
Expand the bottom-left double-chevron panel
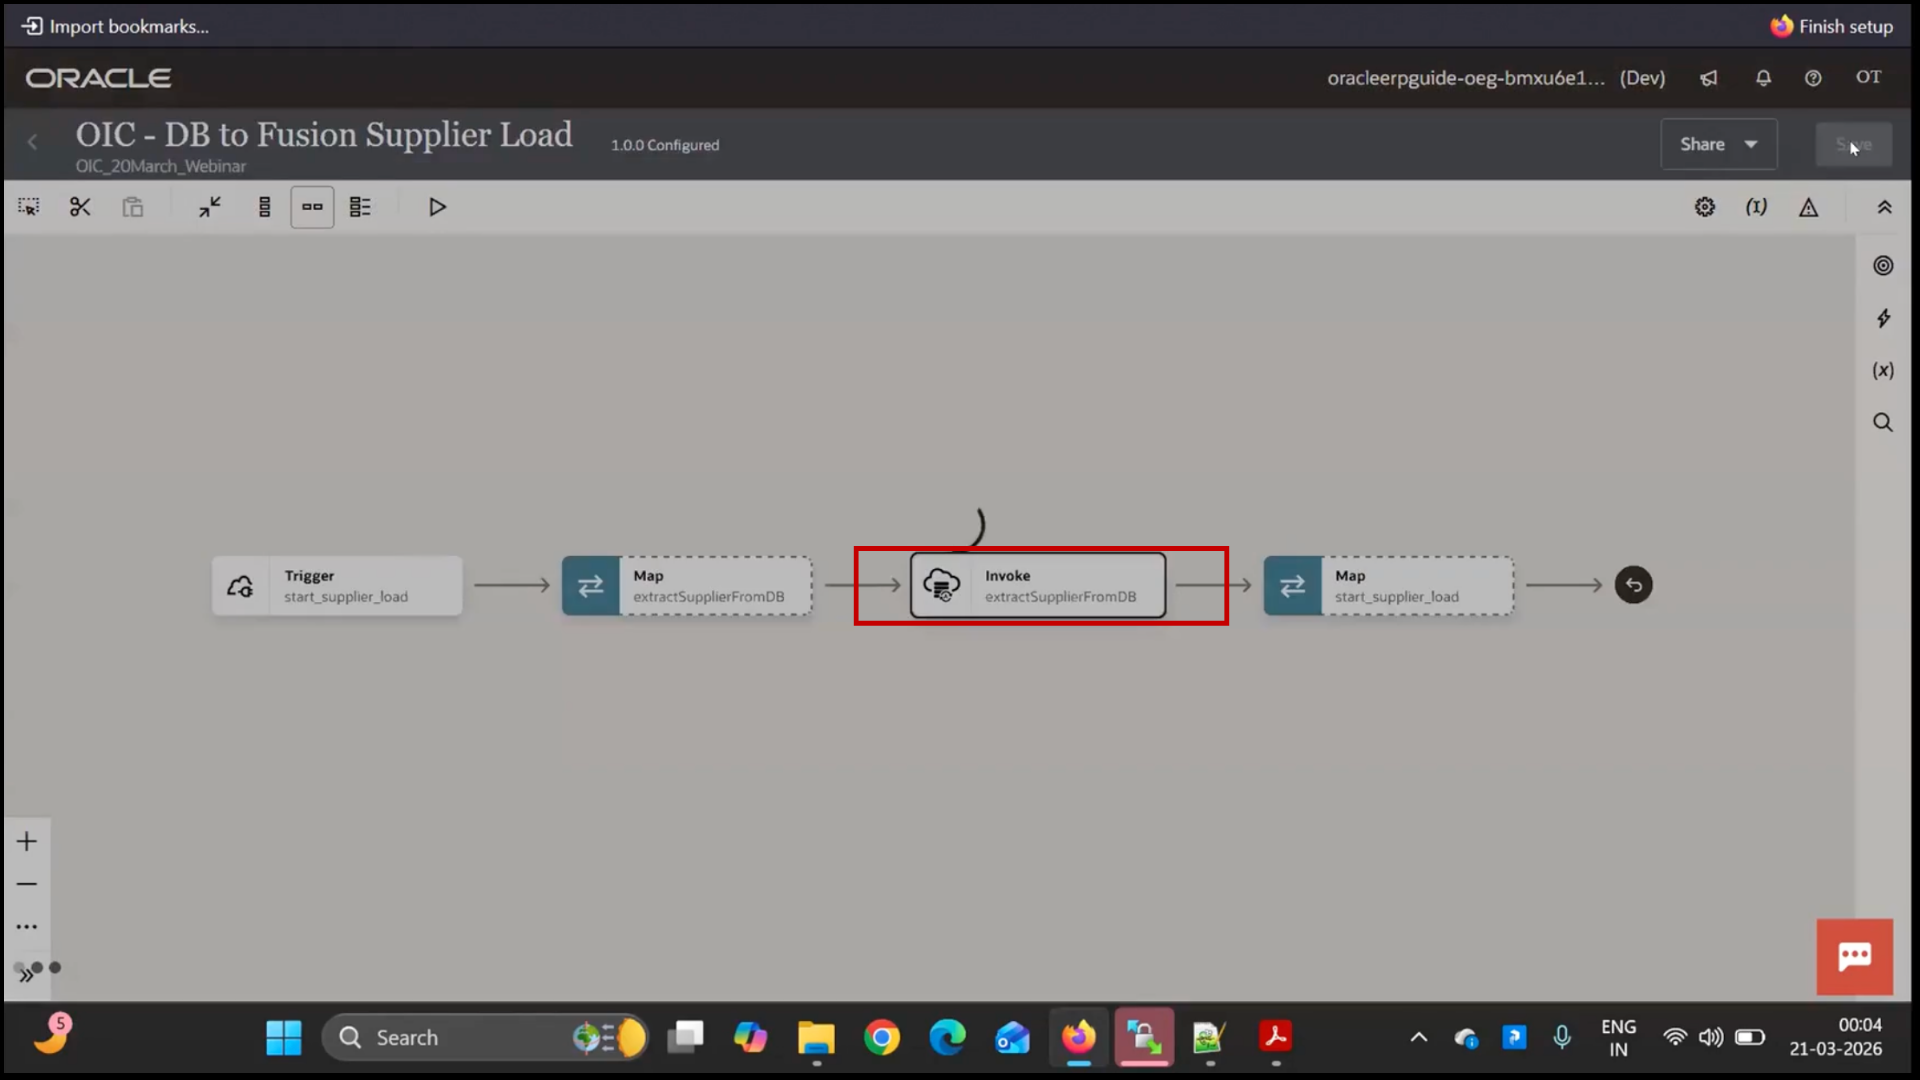pos(26,976)
